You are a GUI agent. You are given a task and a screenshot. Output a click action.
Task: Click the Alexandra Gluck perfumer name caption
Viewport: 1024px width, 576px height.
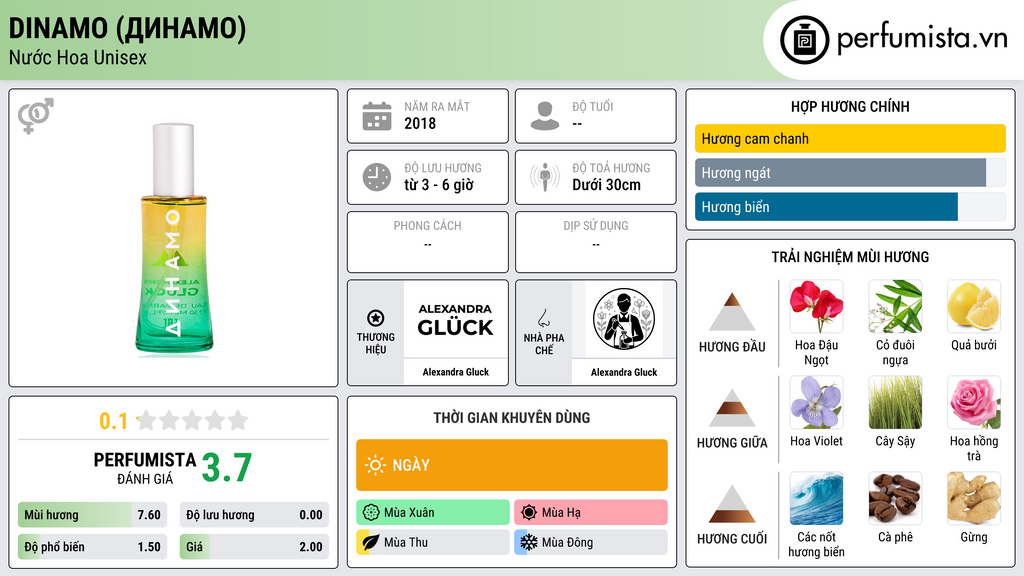pyautogui.click(x=624, y=372)
